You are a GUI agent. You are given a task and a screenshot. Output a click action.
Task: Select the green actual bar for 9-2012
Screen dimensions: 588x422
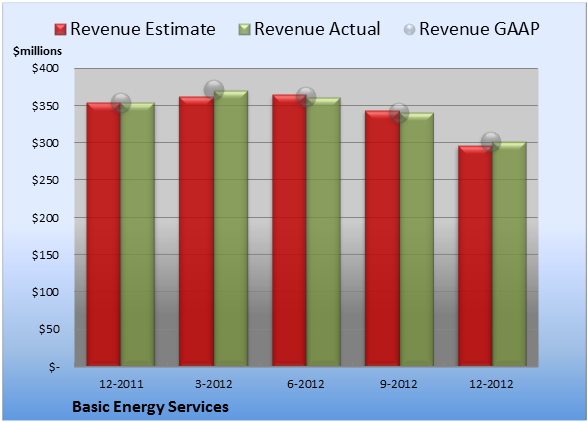(416, 239)
